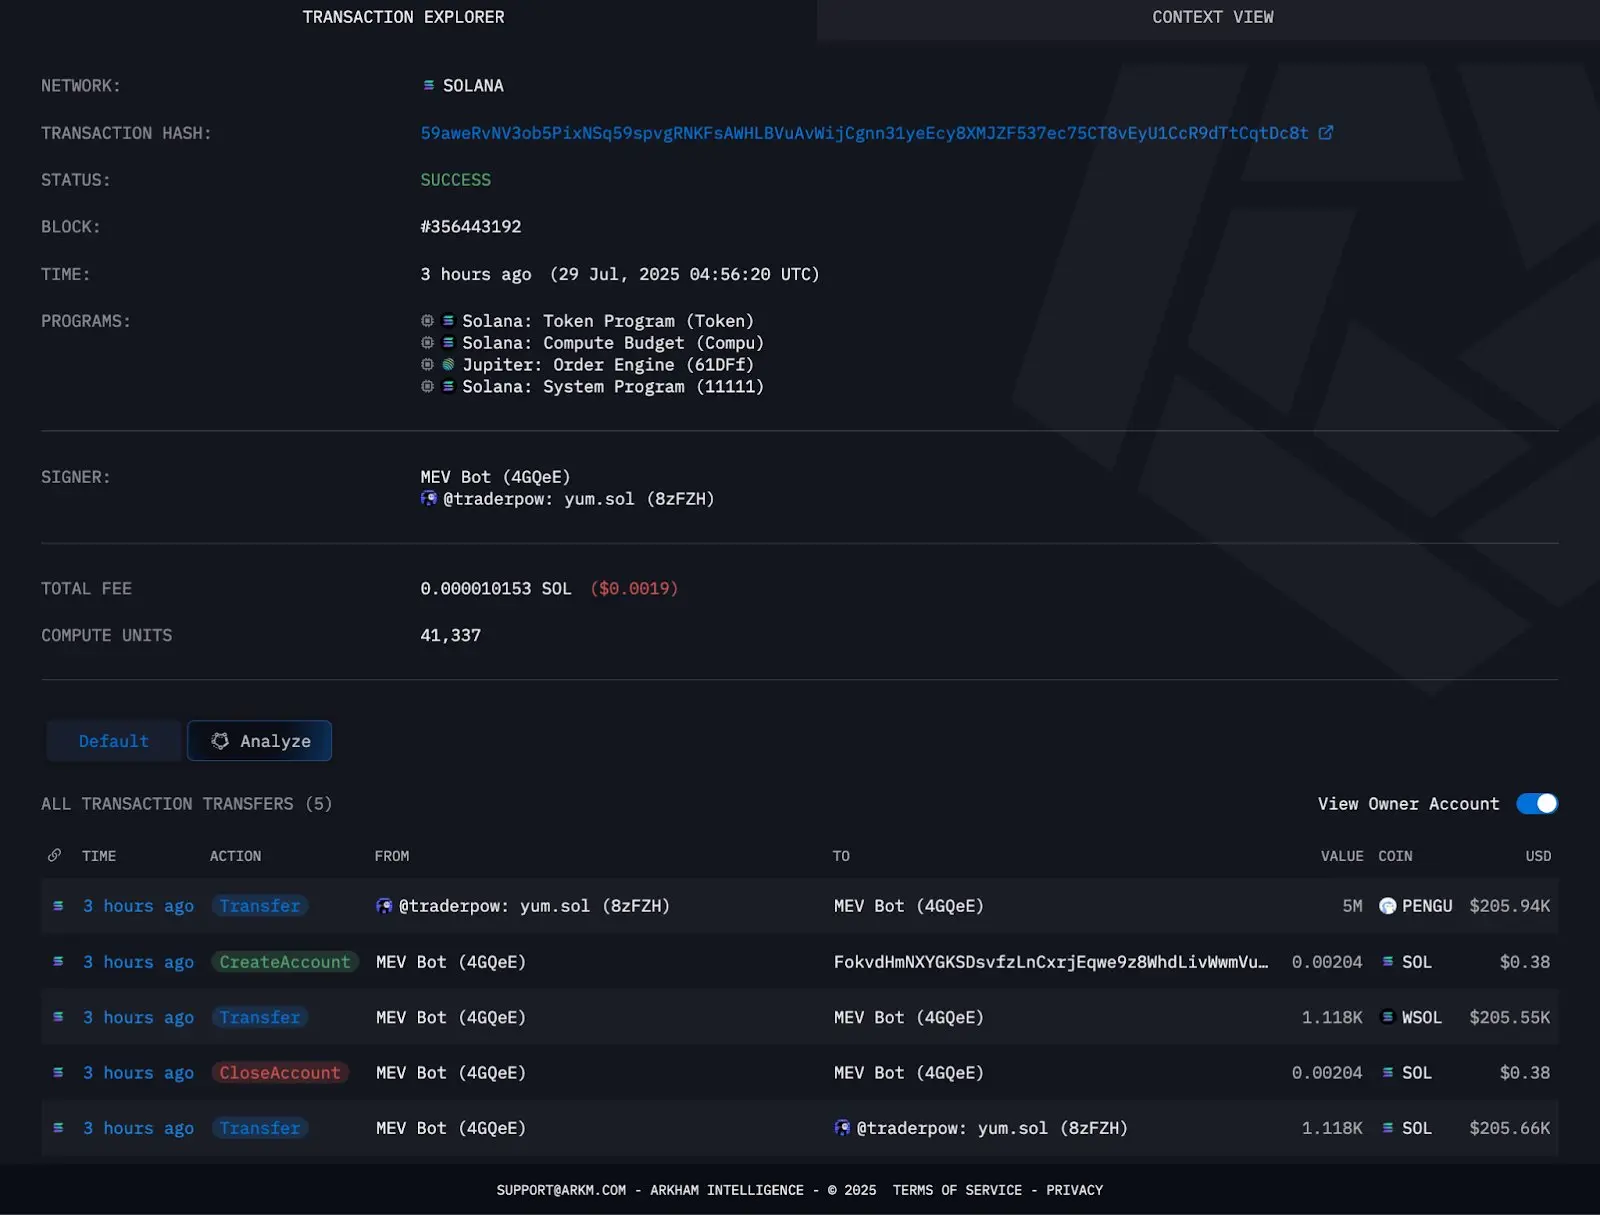Open signer MEV Bot (4GQeE)

495,477
